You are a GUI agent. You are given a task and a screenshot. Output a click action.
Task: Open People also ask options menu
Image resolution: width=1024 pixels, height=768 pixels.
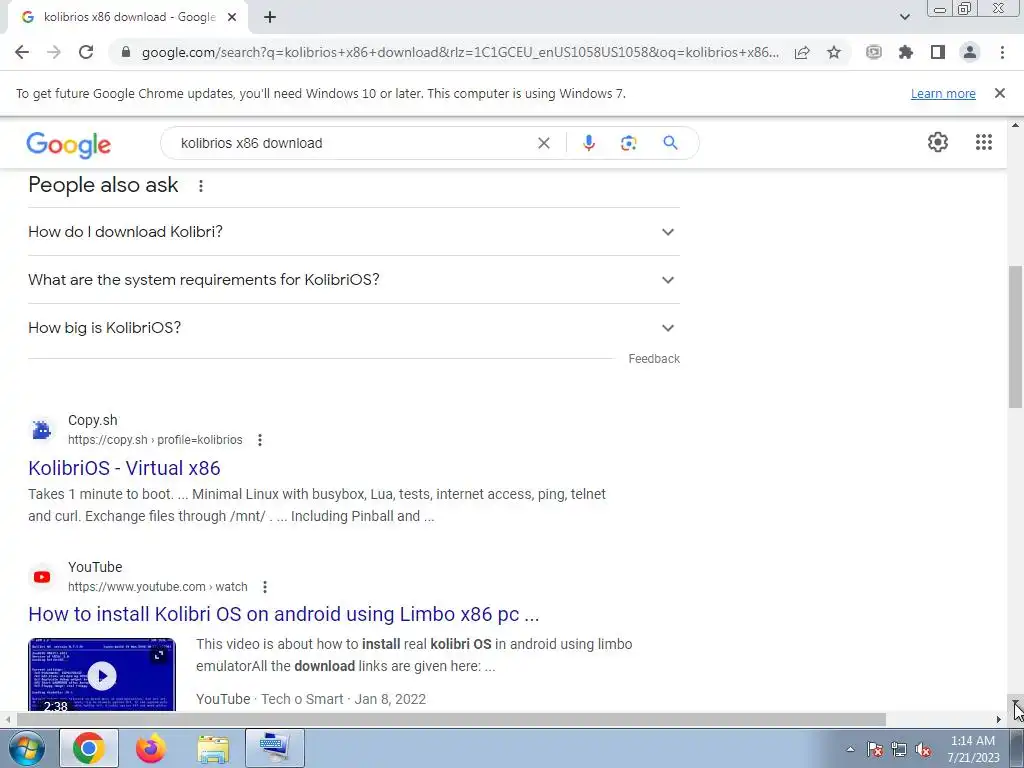pyautogui.click(x=201, y=186)
